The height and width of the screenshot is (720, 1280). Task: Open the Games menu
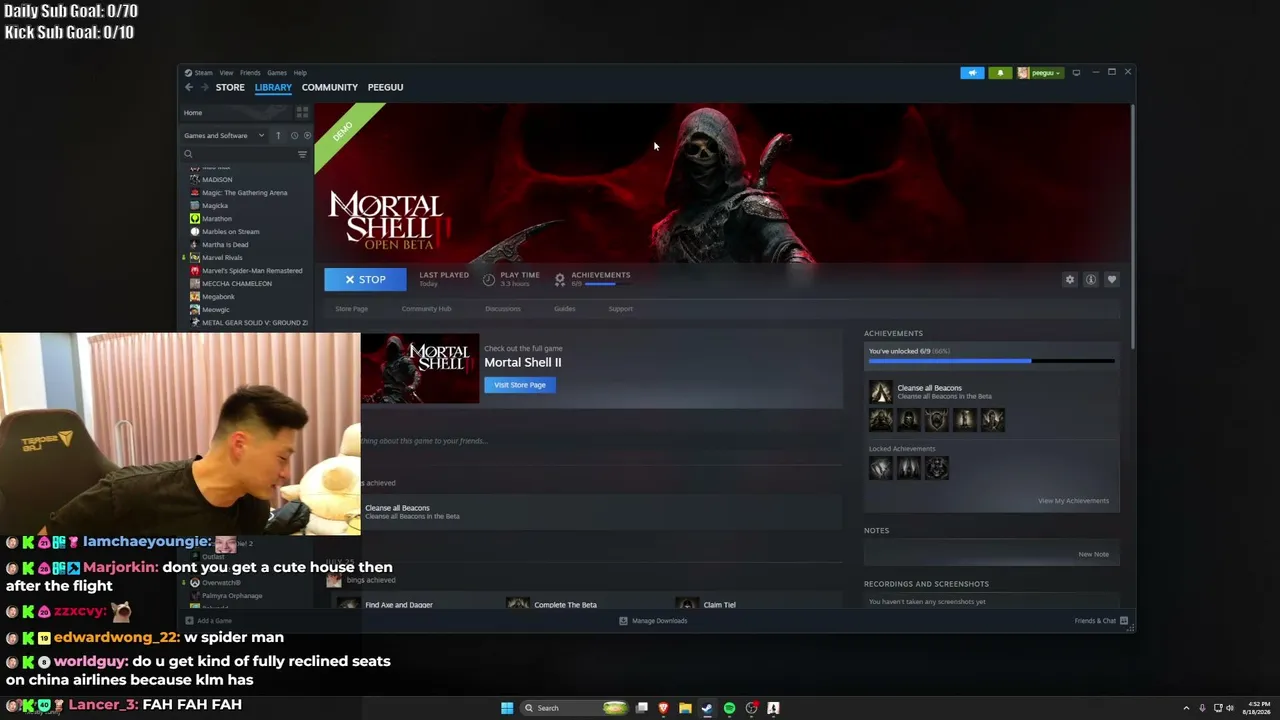point(277,73)
